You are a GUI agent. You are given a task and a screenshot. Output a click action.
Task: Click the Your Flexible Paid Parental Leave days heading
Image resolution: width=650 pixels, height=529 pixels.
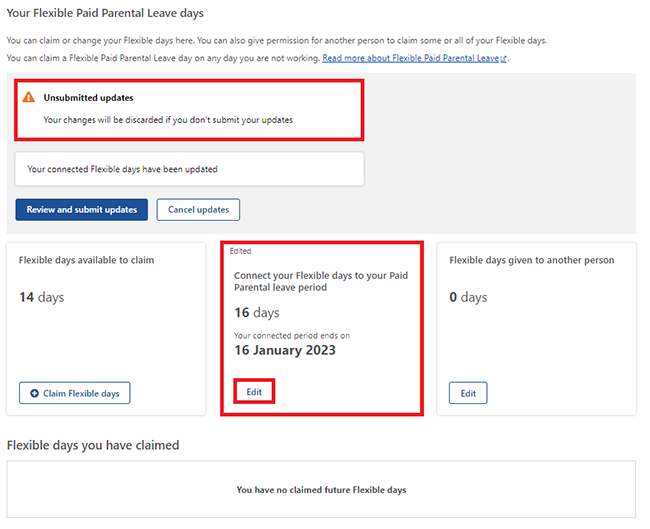click(x=105, y=13)
